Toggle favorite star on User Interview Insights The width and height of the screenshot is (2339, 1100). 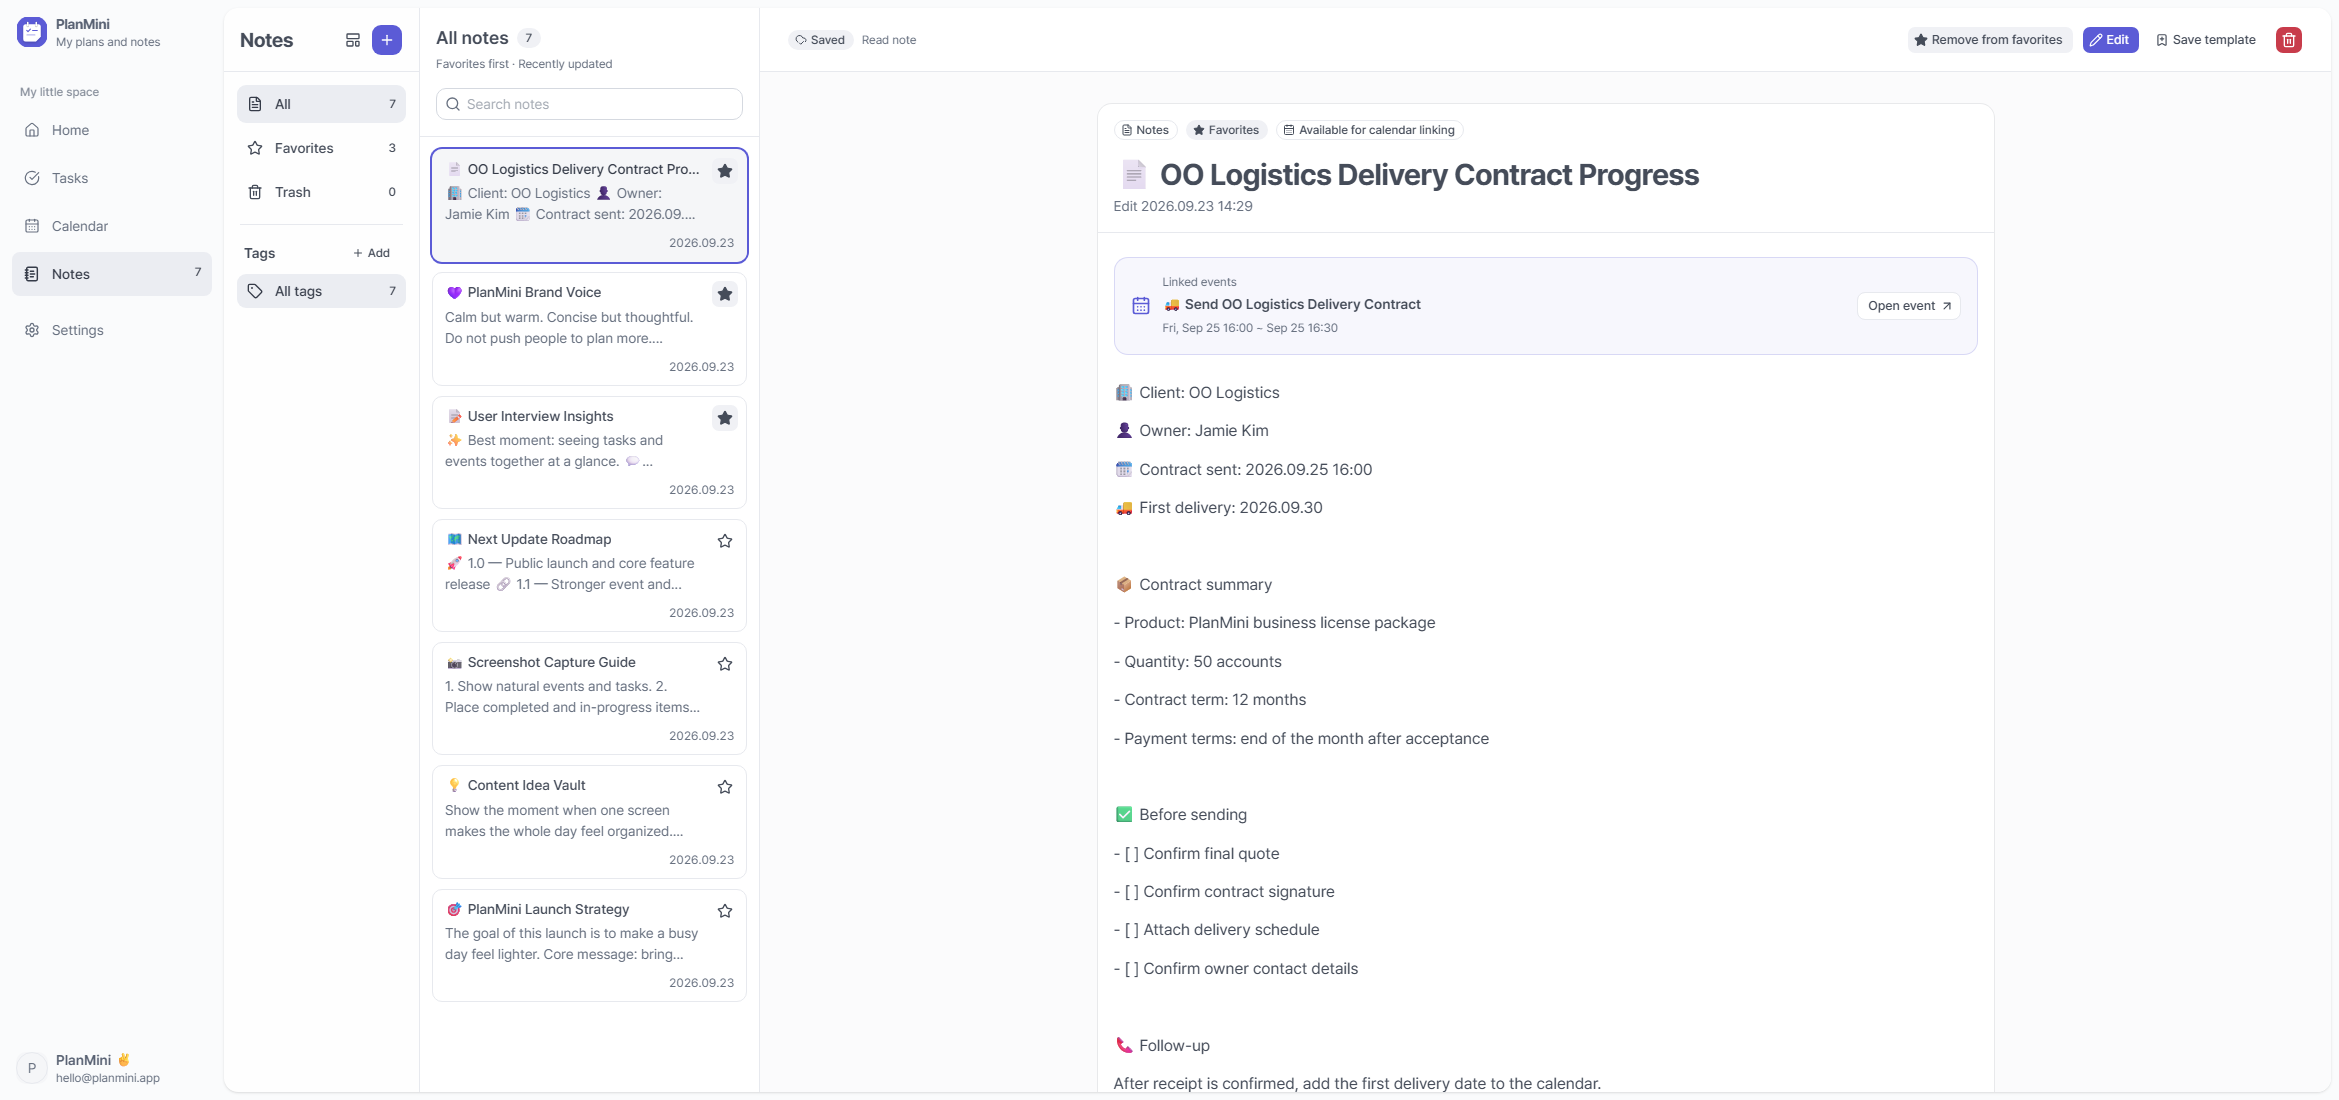coord(725,418)
